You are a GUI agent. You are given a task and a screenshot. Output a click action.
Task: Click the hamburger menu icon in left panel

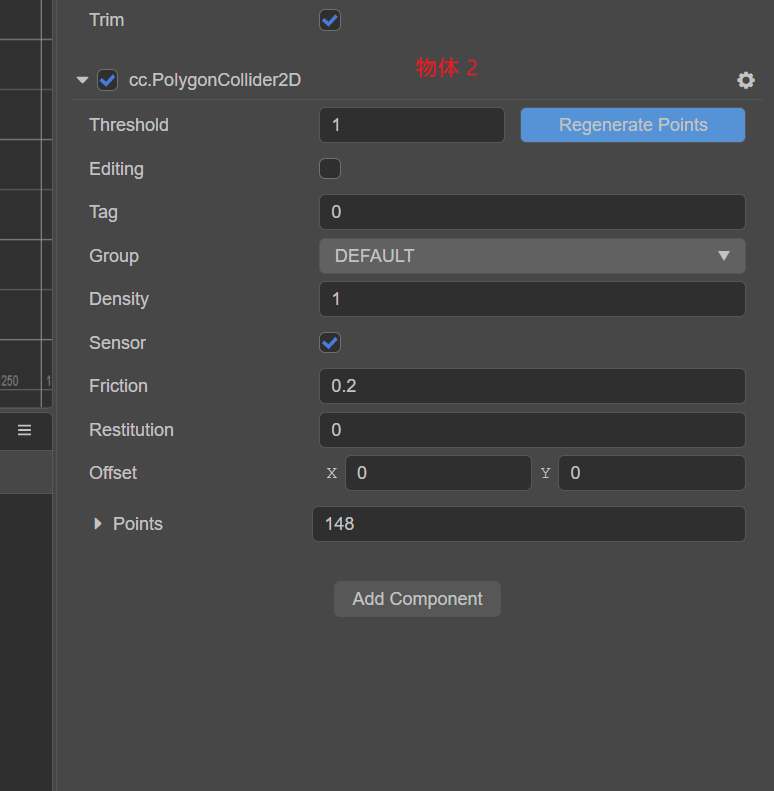click(x=24, y=430)
